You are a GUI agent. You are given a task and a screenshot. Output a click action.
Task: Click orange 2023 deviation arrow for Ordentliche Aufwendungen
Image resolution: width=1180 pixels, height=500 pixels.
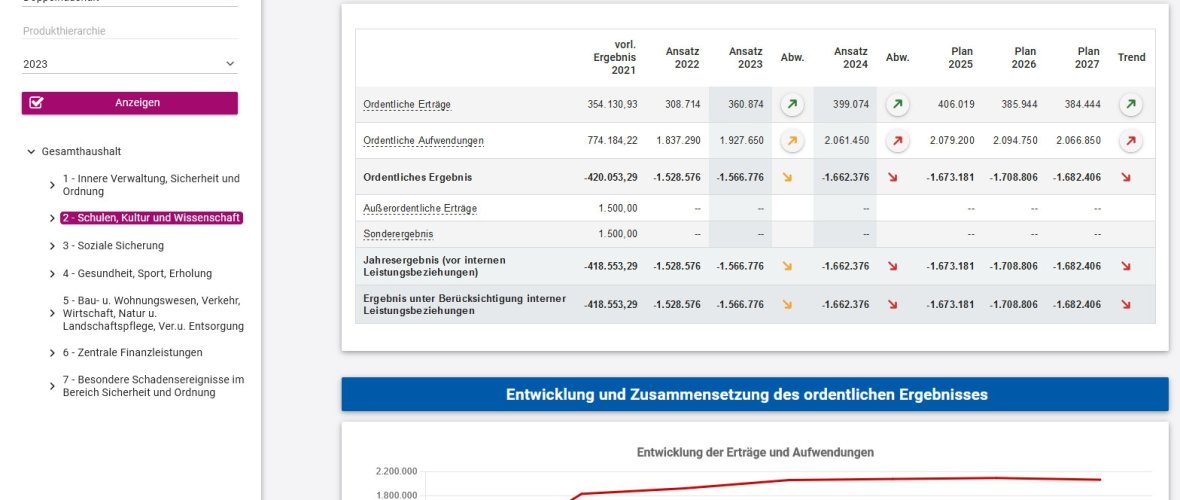click(x=792, y=141)
